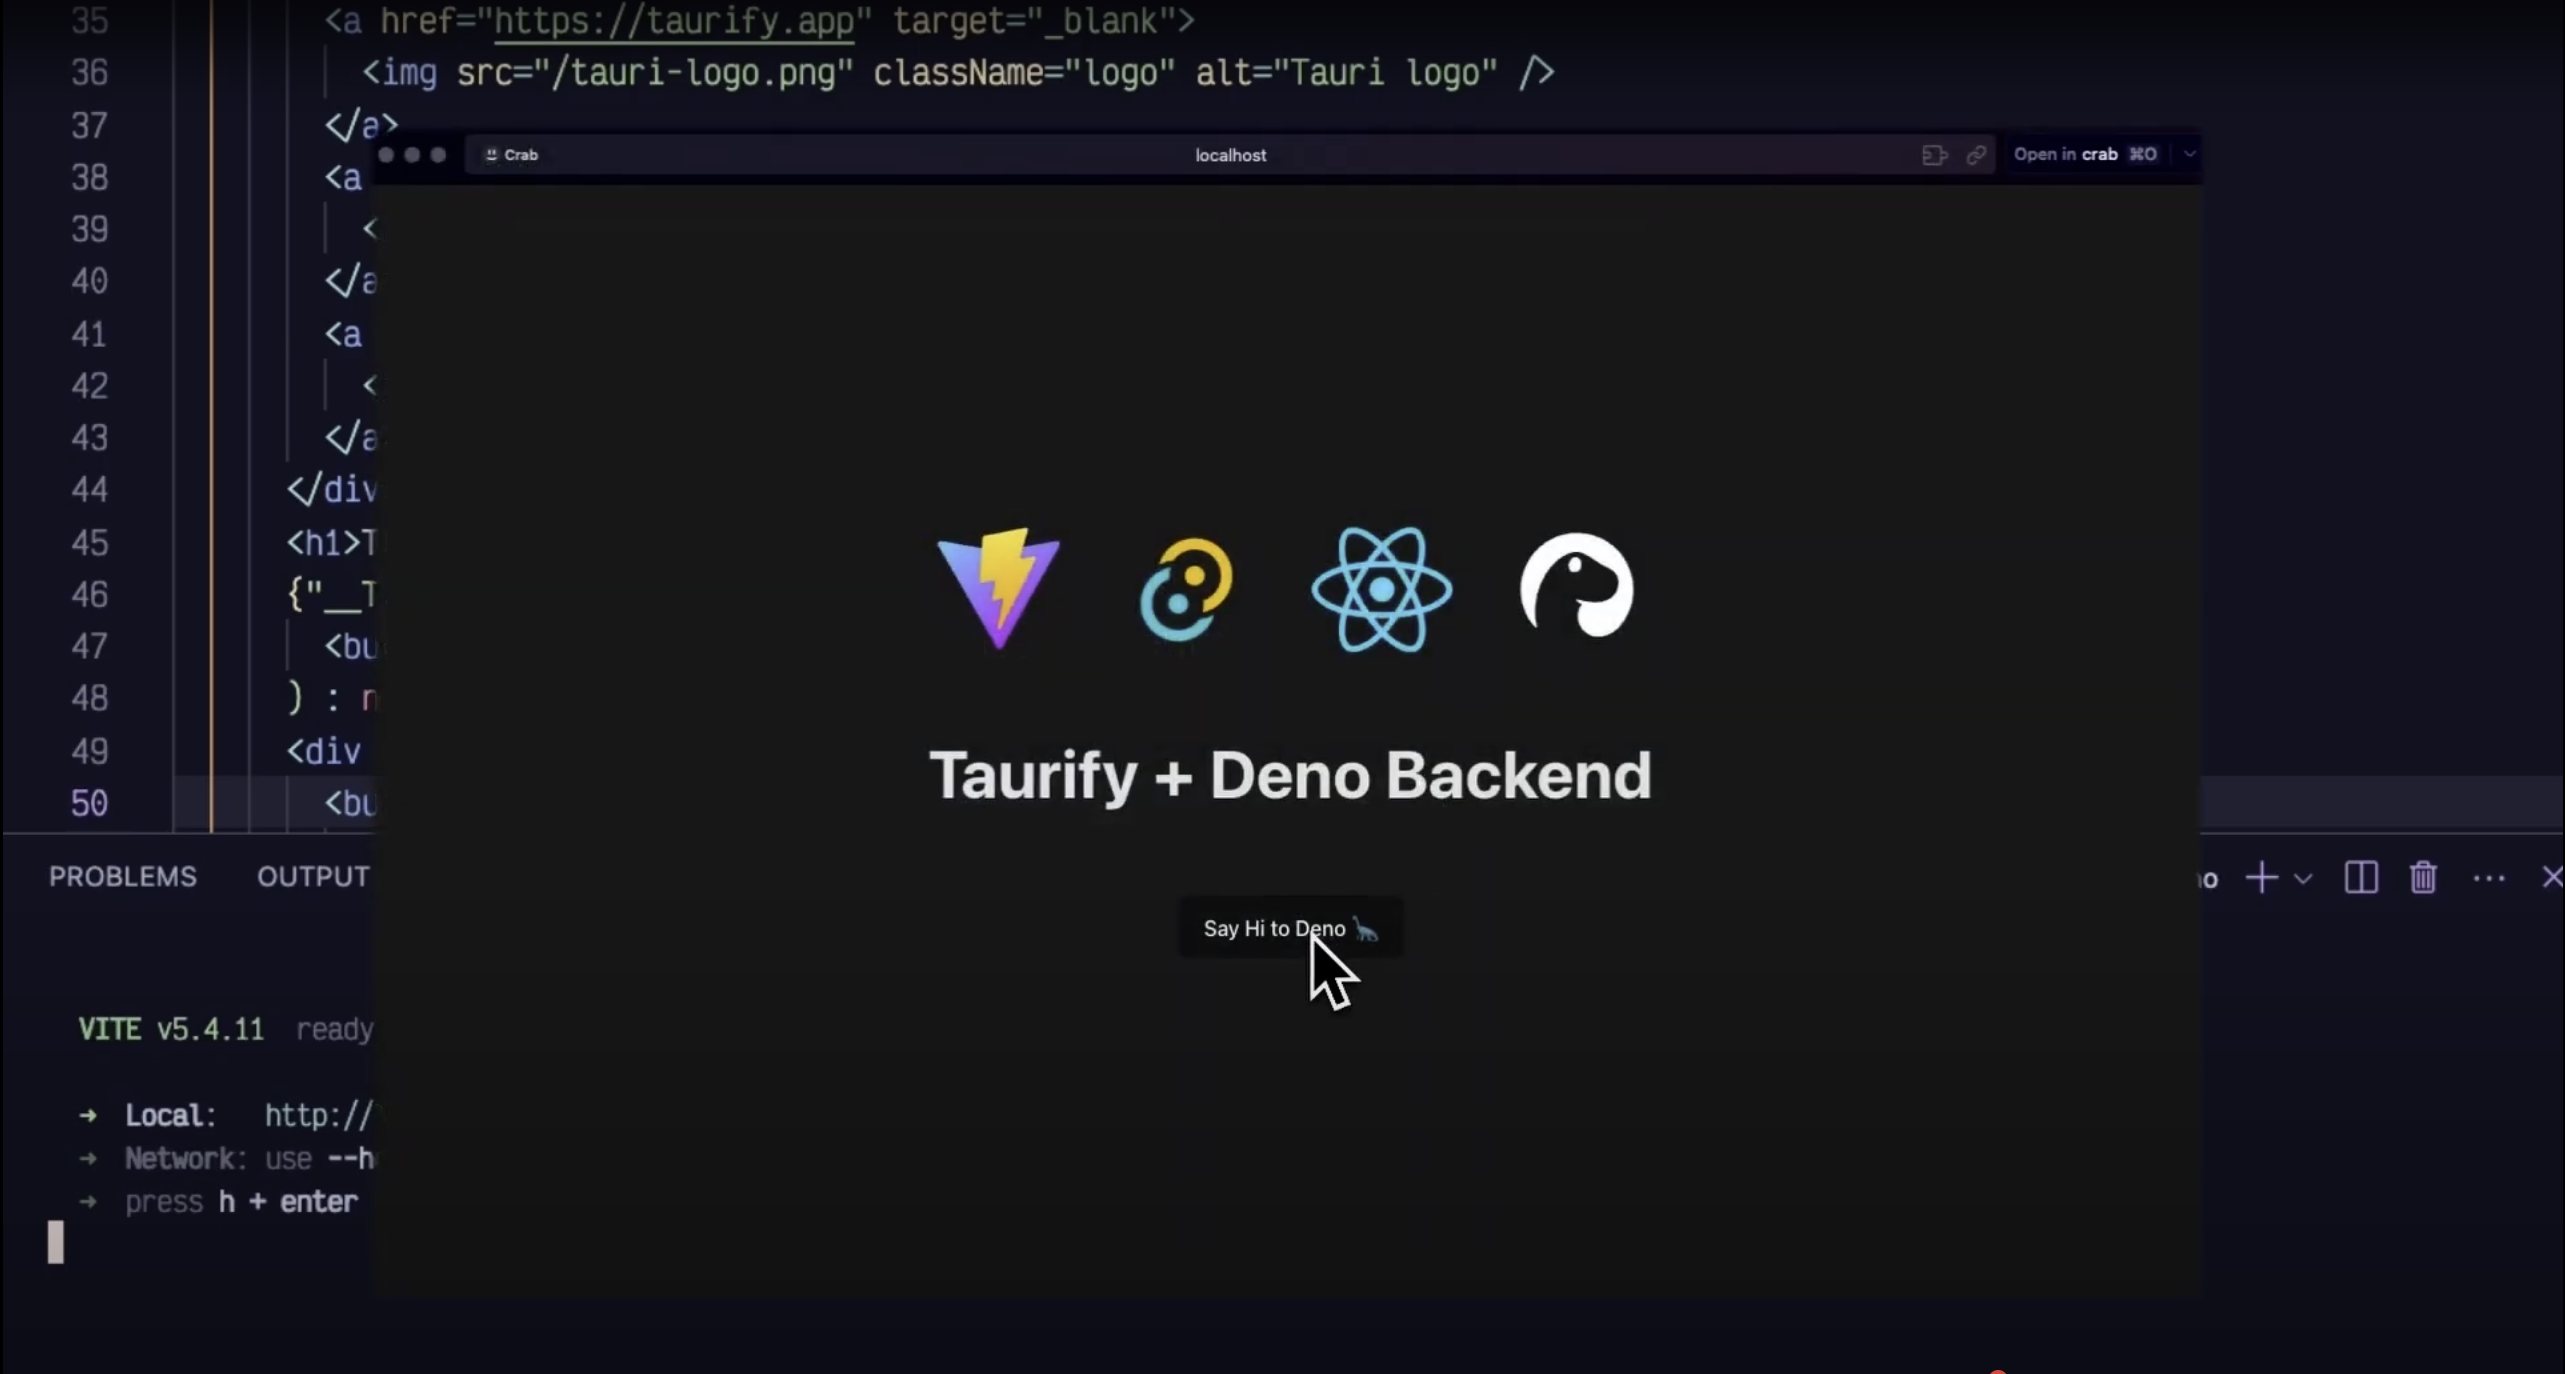The width and height of the screenshot is (2565, 1374).
Task: Click the VITE v5.4.11 terminal text
Action: (x=171, y=1029)
